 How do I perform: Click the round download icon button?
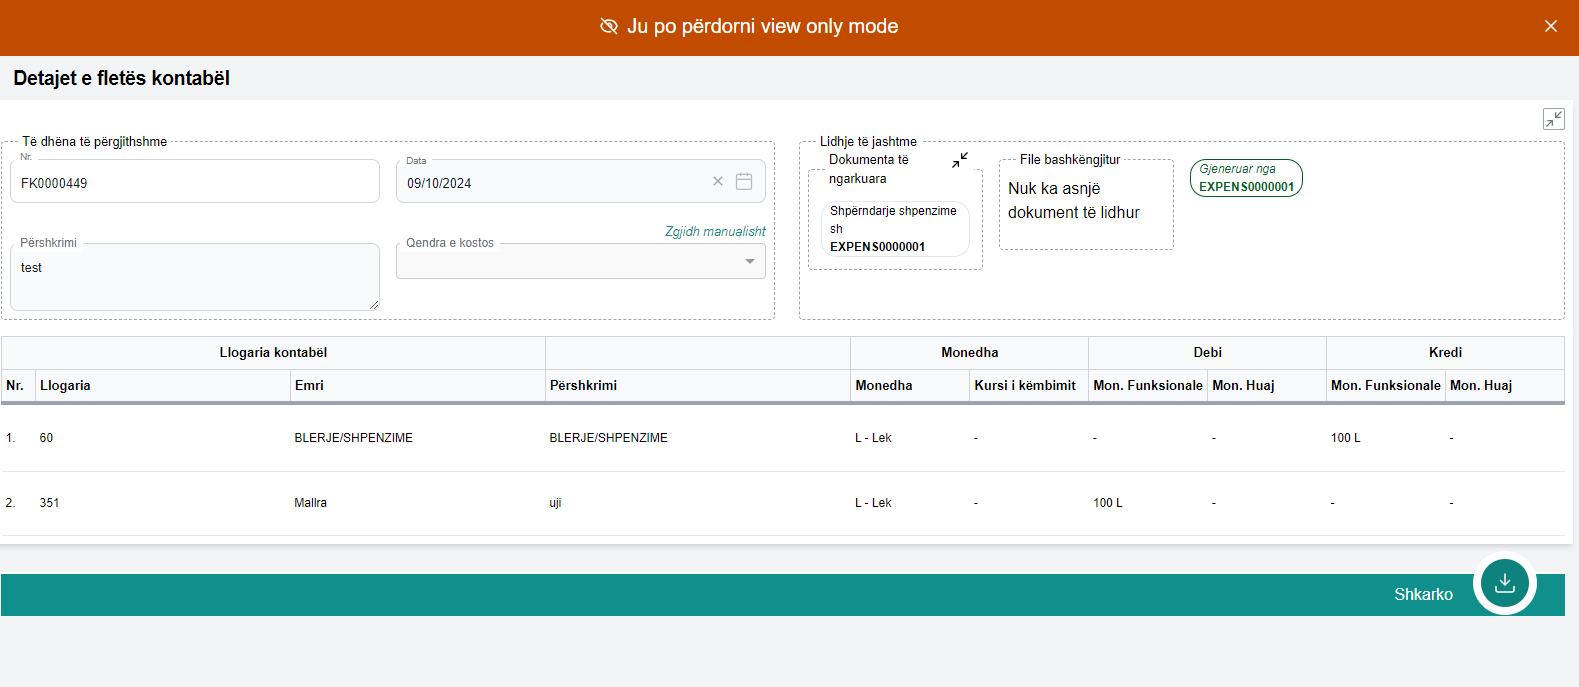1504,583
